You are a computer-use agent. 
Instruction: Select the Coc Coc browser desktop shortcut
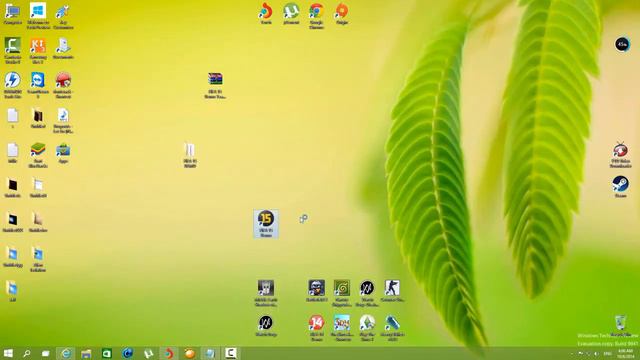click(266, 11)
